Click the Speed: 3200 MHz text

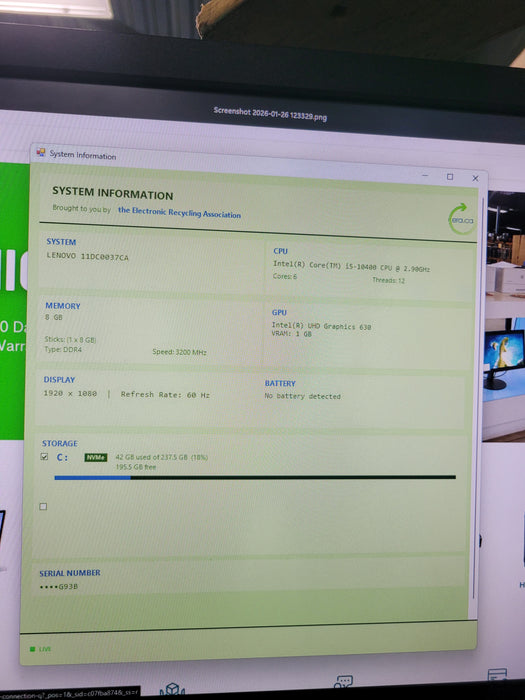pos(179,352)
